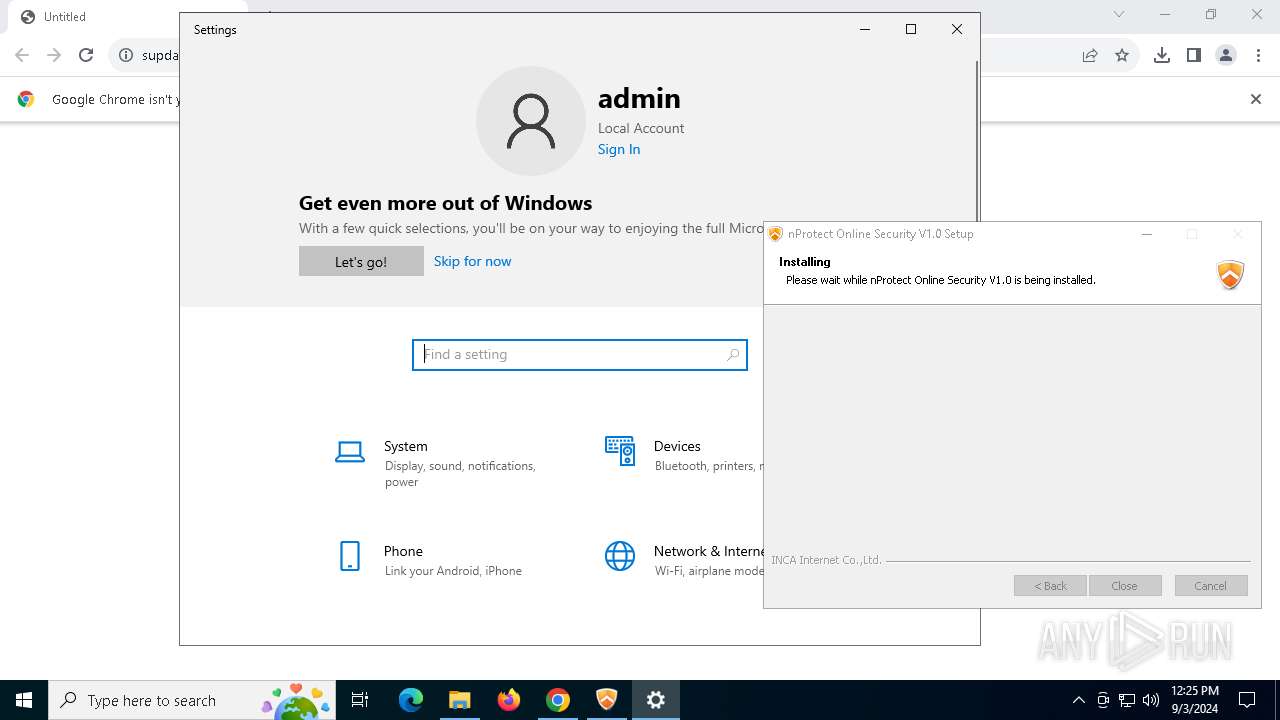Open Task View on the taskbar
Screen dimensions: 1280x720
(x=360, y=700)
